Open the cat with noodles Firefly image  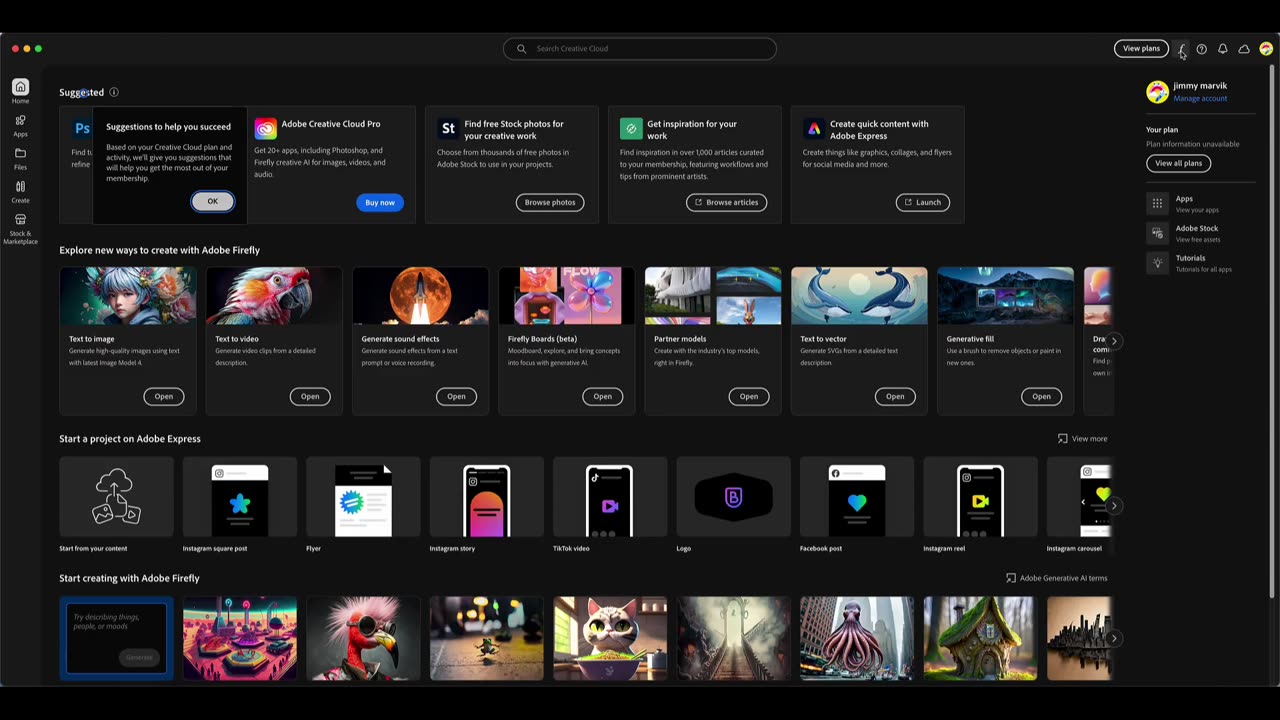[610, 638]
